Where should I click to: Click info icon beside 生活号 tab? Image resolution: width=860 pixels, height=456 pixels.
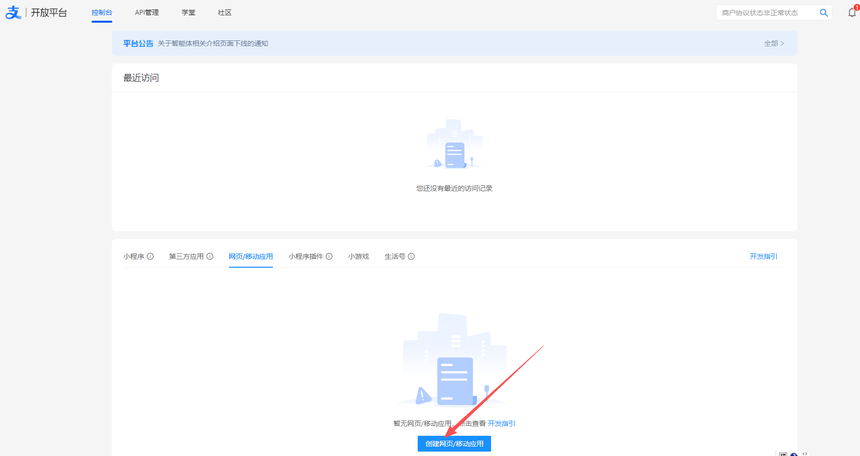(411, 257)
